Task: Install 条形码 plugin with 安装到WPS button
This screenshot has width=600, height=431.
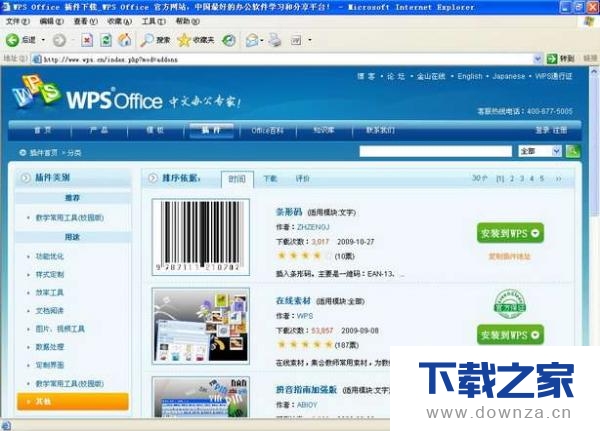Action: [x=510, y=233]
